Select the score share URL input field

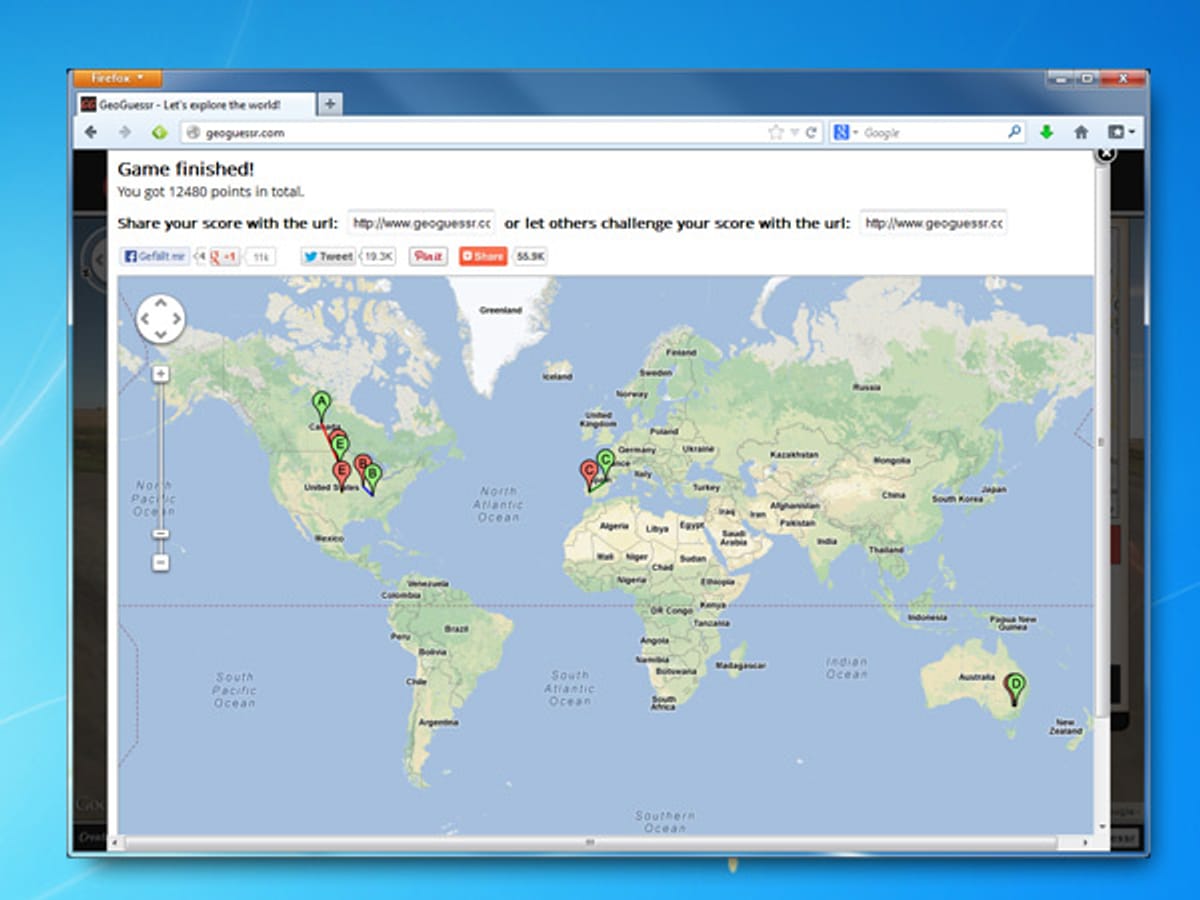coord(420,223)
